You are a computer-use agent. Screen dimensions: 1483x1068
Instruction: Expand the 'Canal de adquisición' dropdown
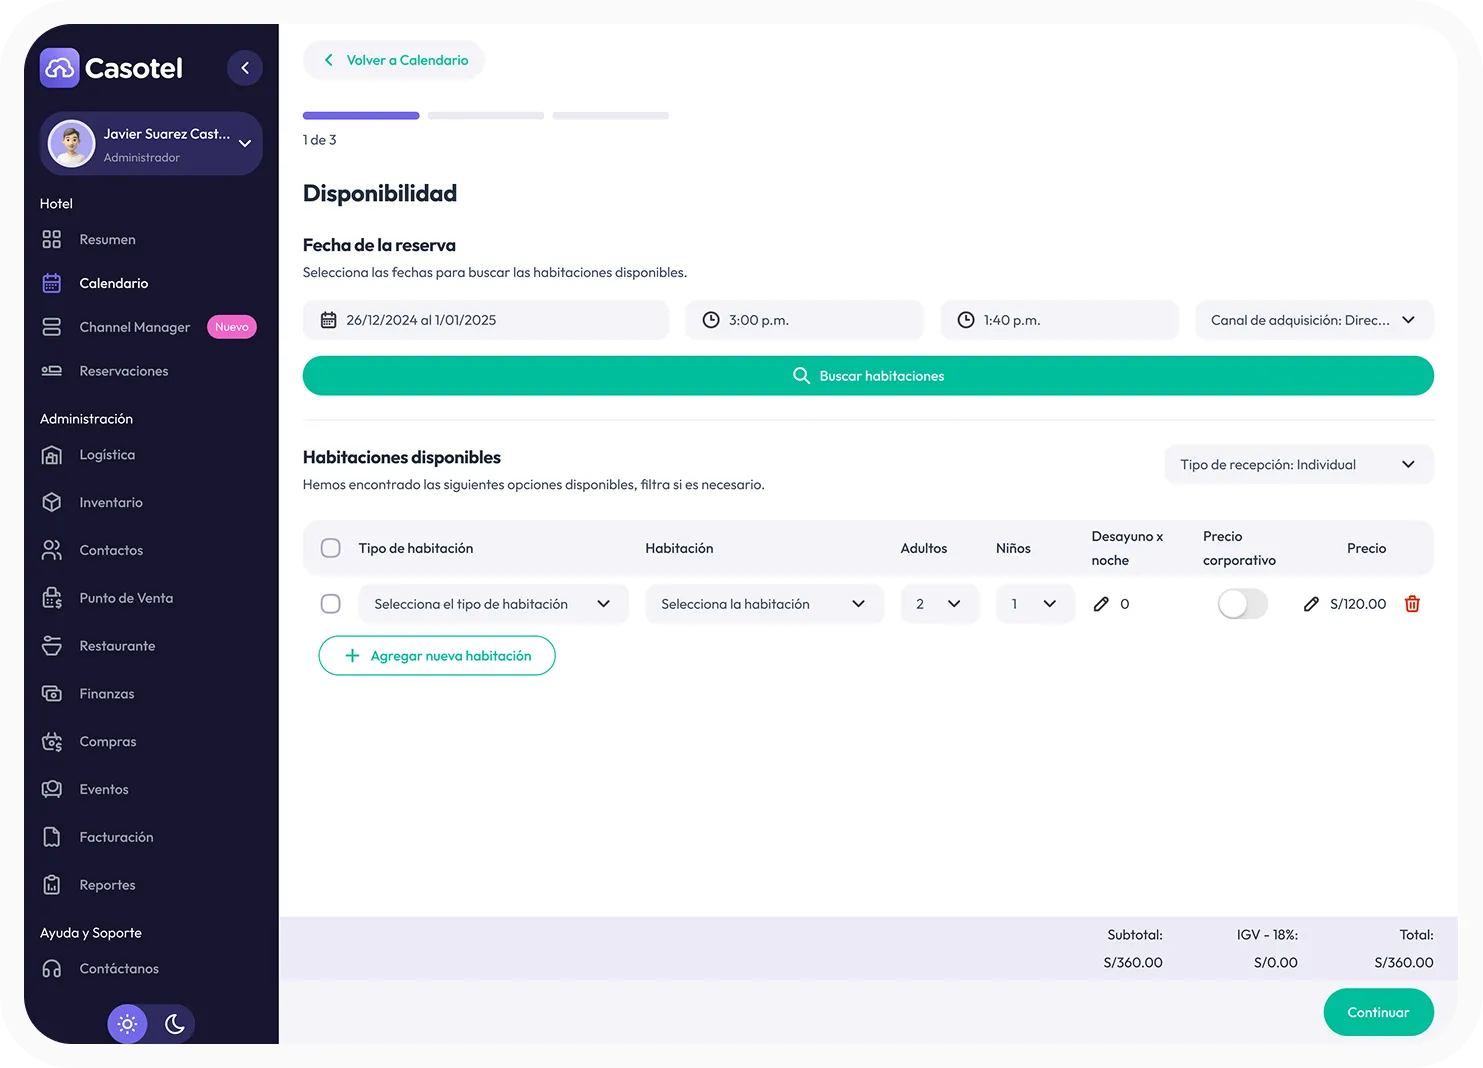[1313, 320]
